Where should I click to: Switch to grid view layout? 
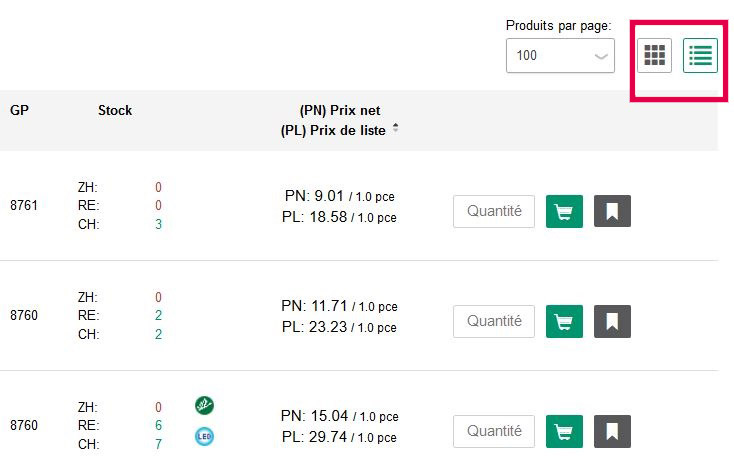(x=655, y=55)
